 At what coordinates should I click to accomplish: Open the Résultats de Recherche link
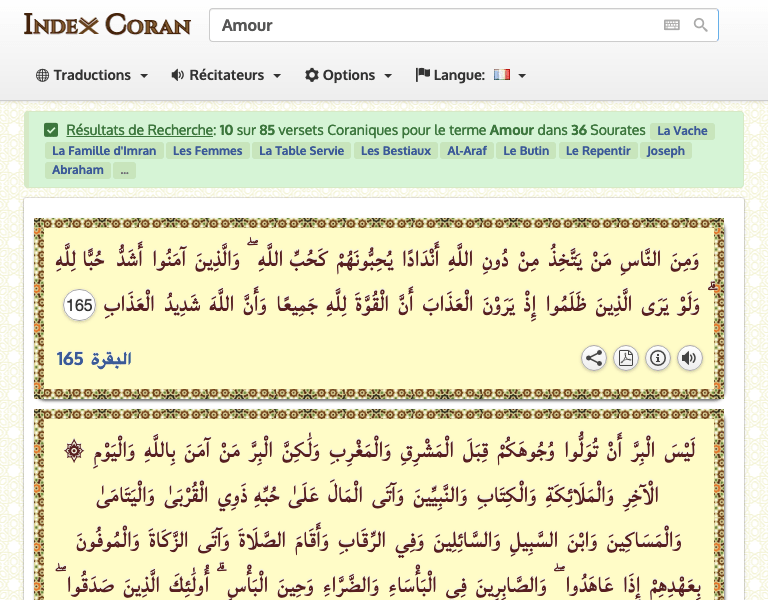pos(140,131)
